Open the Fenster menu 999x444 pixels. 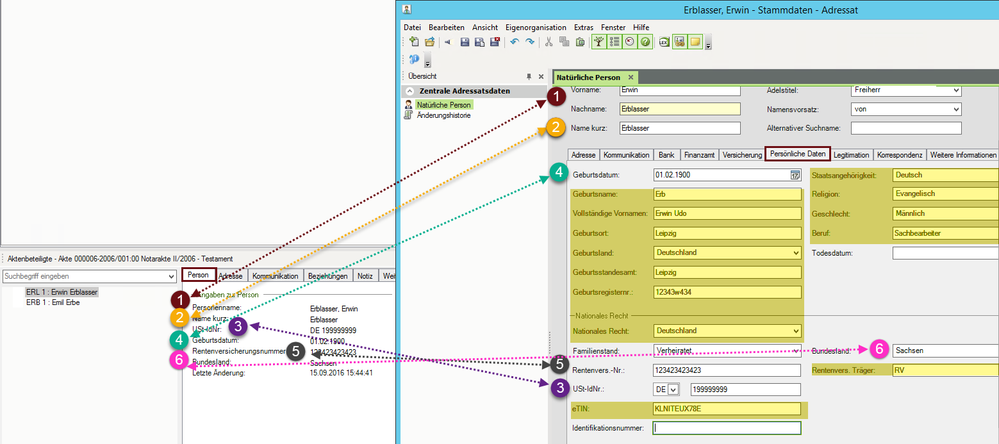(613, 27)
